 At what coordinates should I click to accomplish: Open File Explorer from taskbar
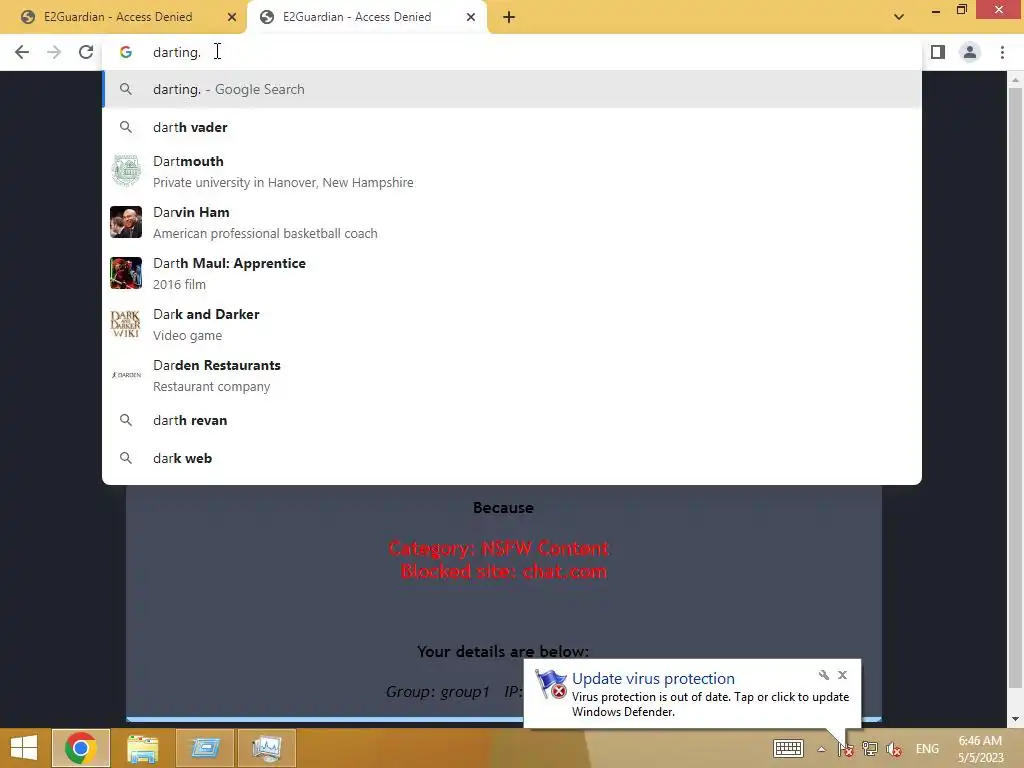(142, 748)
